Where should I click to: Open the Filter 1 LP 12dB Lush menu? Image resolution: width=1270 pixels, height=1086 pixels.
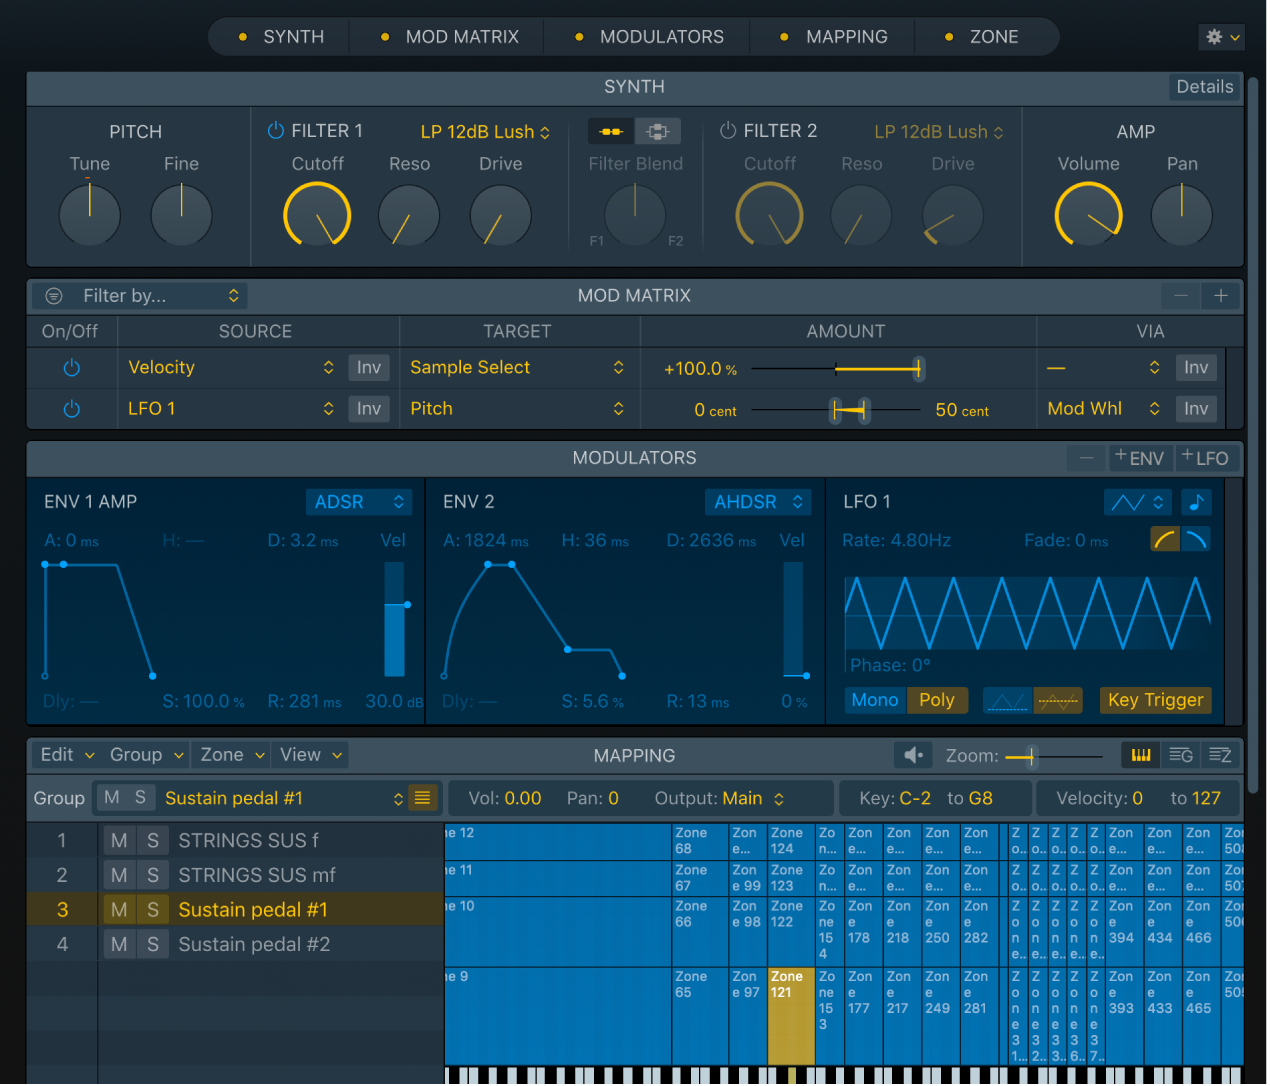click(x=485, y=131)
